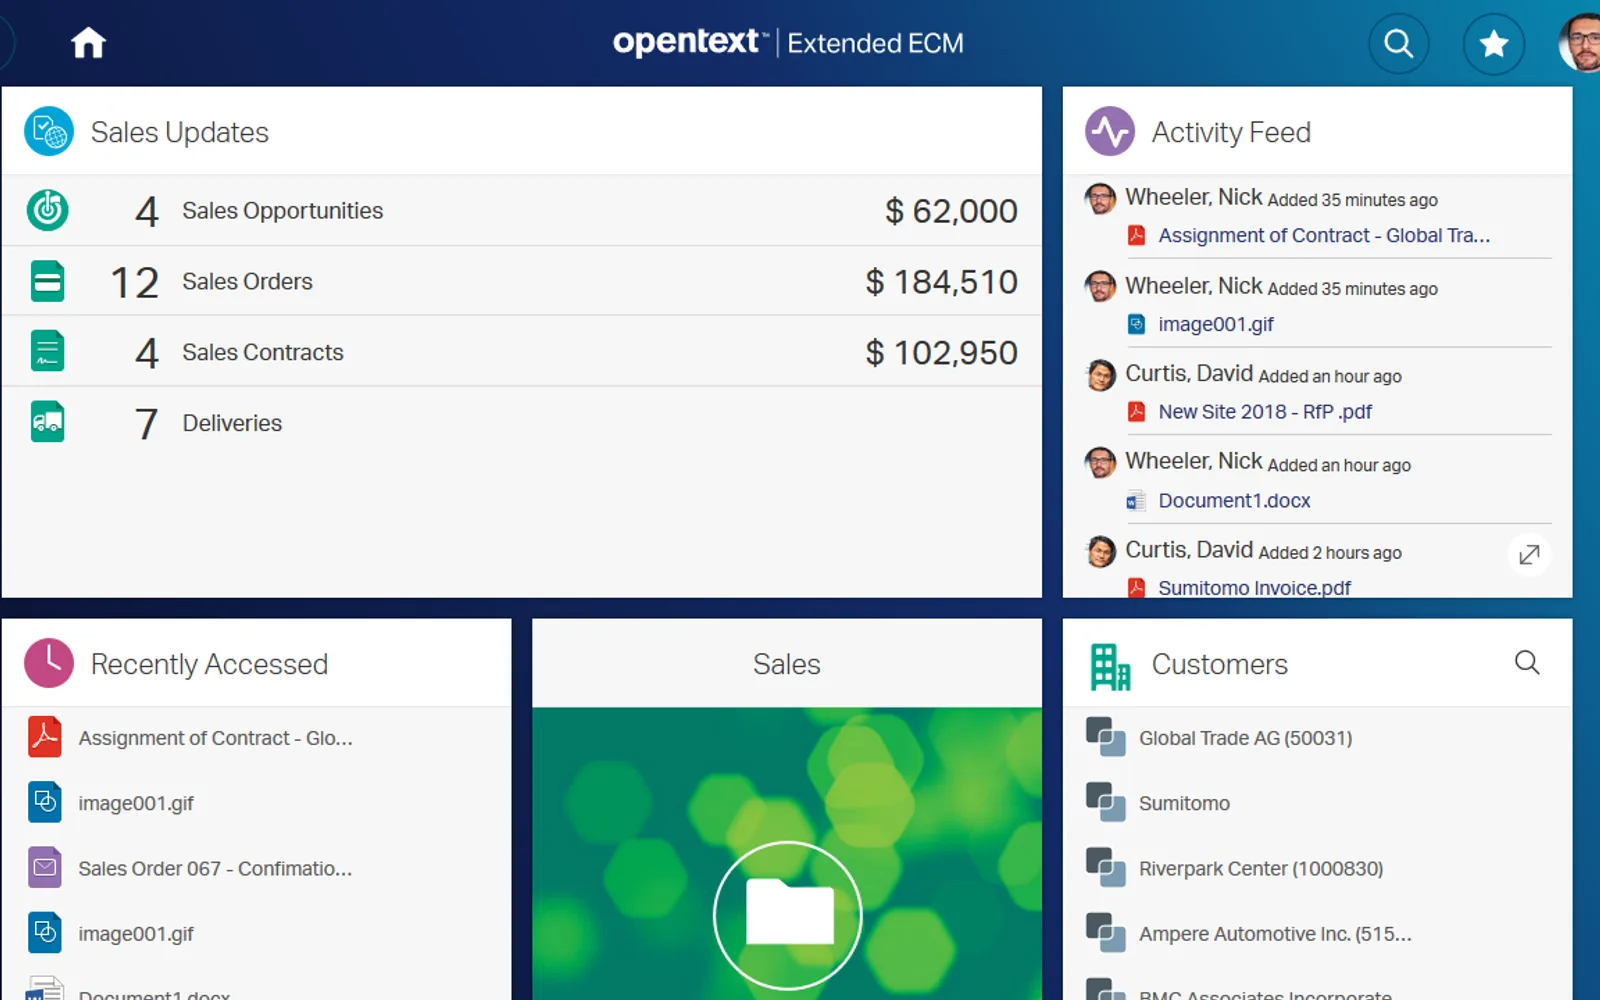Open customer Riverpark Center (1000830)
The image size is (1600, 1000).
point(1260,868)
